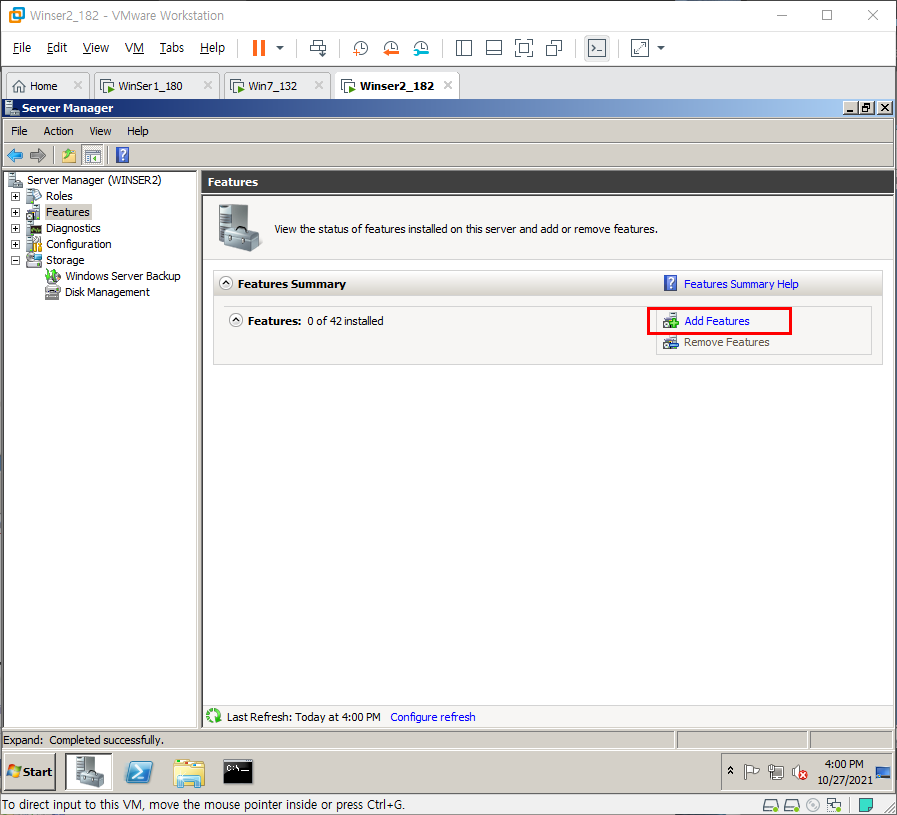This screenshot has width=897, height=815.
Task: Close the Win7_132 tab
Action: 319,85
